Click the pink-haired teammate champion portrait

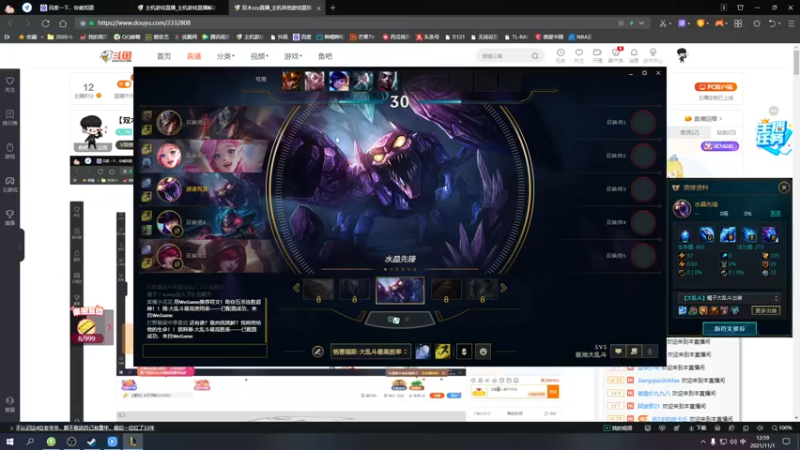click(169, 156)
